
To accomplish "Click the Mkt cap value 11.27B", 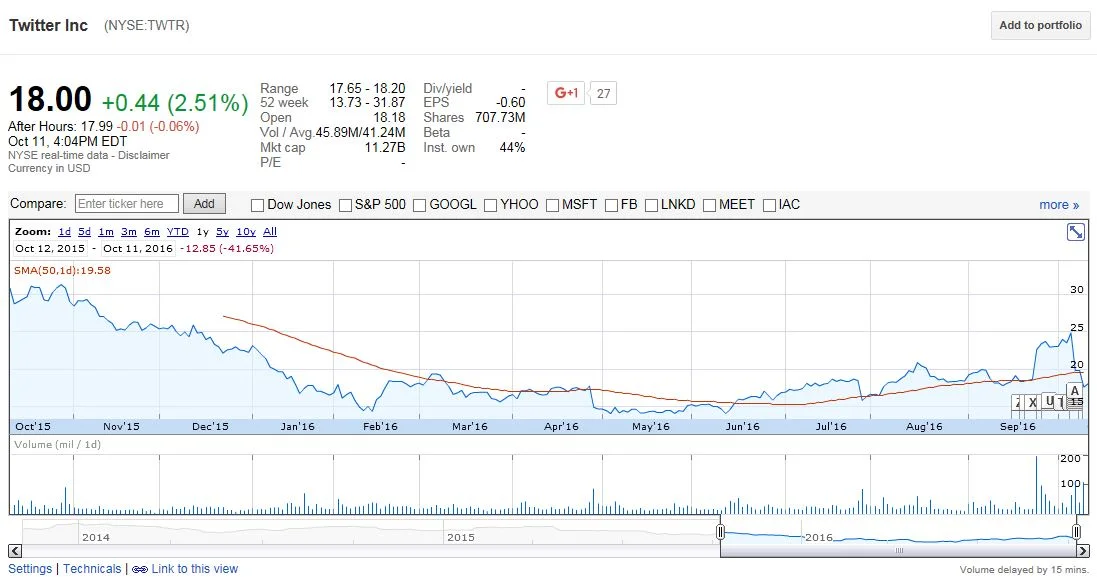I will pyautogui.click(x=385, y=147).
